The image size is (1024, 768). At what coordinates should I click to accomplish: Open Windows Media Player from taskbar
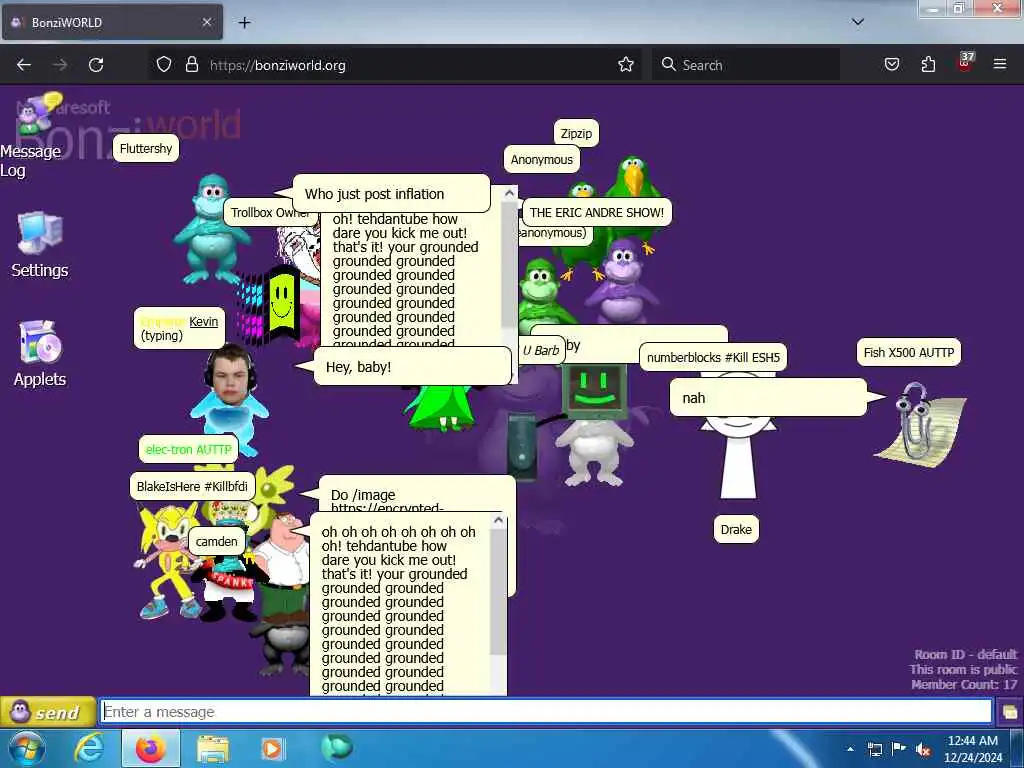coord(272,749)
